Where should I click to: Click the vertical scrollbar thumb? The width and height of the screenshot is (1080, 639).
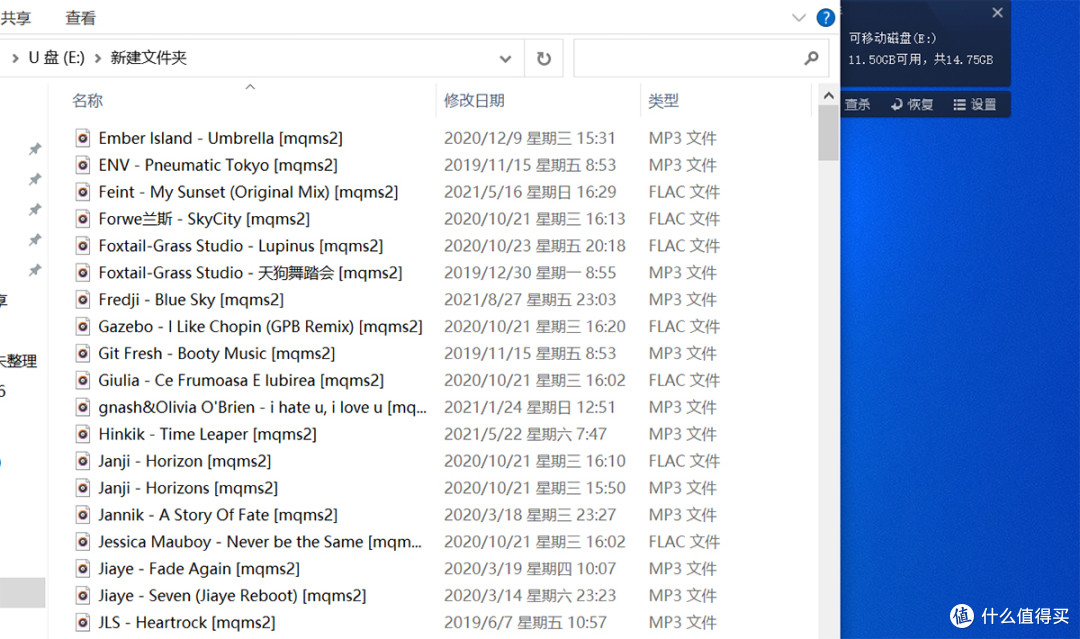(x=829, y=132)
